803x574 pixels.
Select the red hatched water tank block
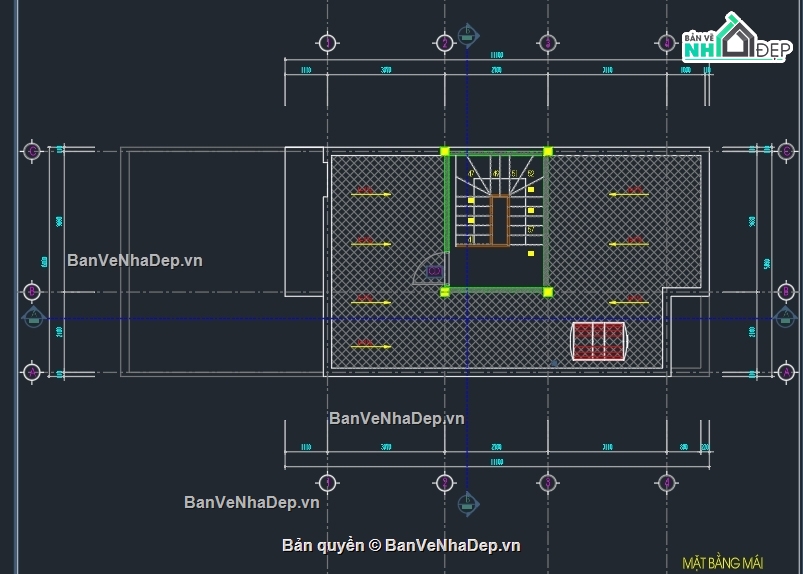point(598,341)
